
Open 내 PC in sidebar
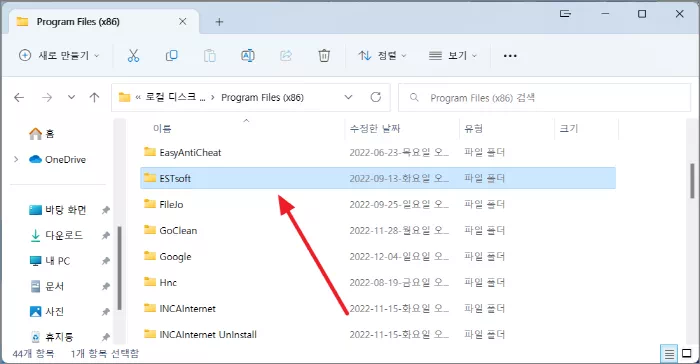(50, 261)
